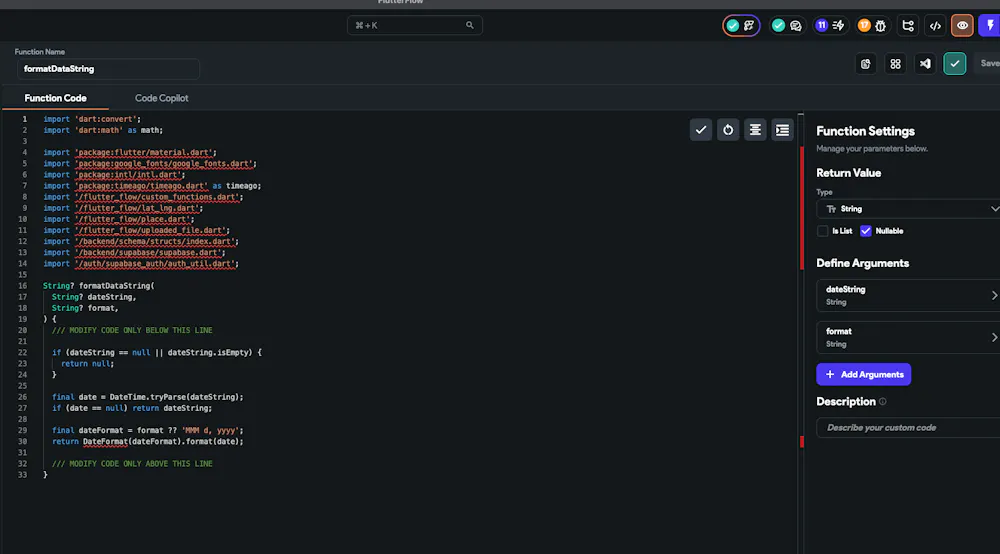This screenshot has height=554, width=1000.
Task: Open the four-squares widgets icon
Action: pyautogui.click(x=895, y=64)
